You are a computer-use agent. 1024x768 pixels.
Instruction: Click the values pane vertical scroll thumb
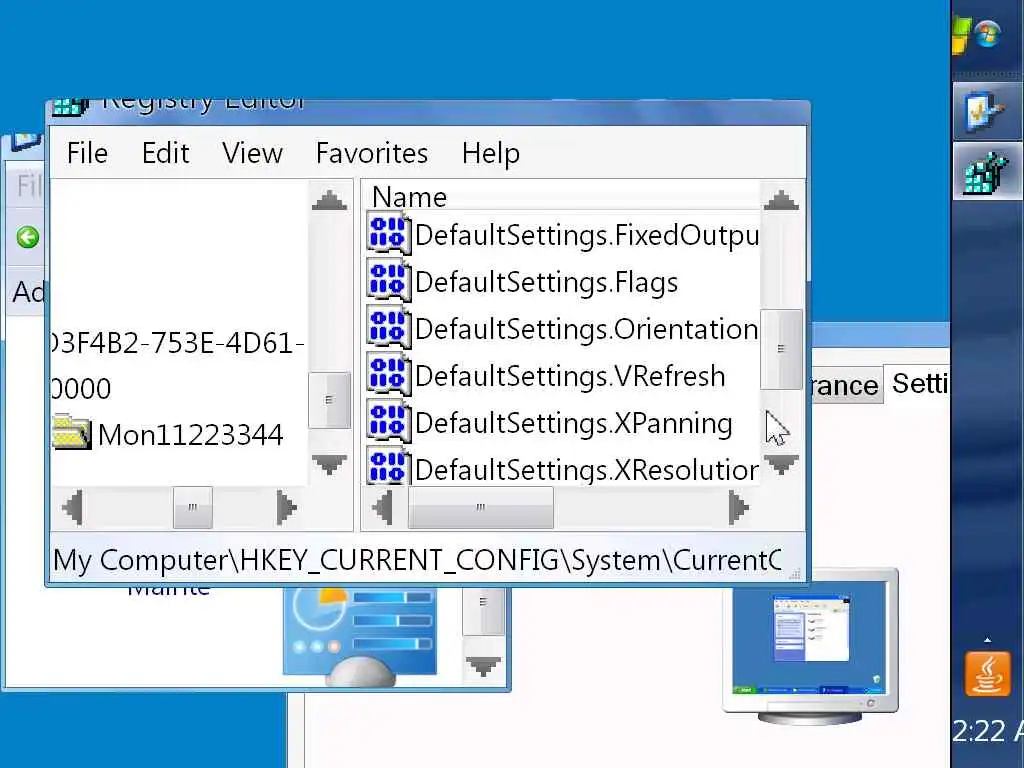781,349
